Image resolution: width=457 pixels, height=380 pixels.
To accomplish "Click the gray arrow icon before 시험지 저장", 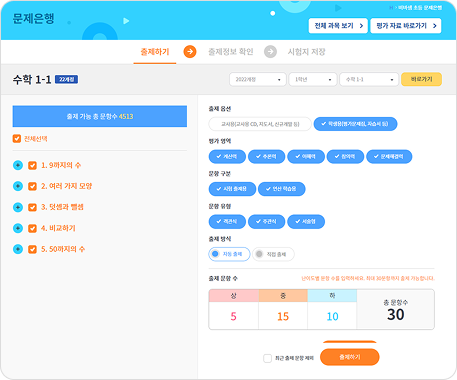I will pyautogui.click(x=270, y=52).
